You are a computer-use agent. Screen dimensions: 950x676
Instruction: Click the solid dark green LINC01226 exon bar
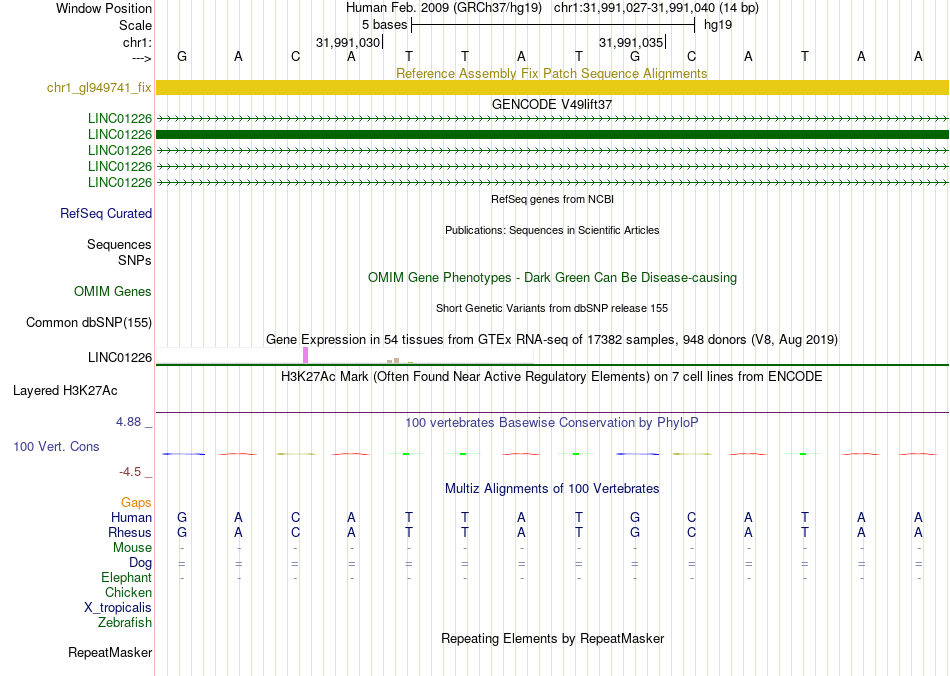tap(552, 134)
